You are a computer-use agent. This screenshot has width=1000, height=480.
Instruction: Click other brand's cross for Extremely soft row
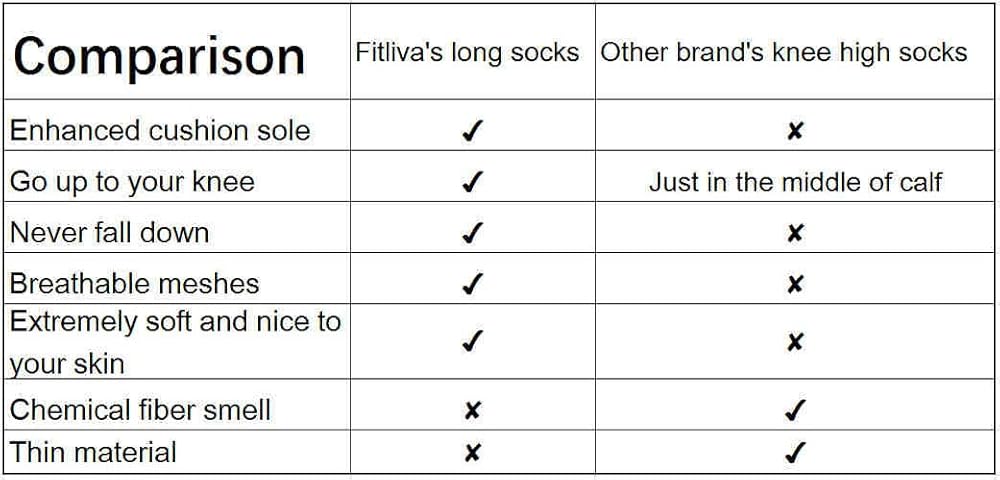795,342
